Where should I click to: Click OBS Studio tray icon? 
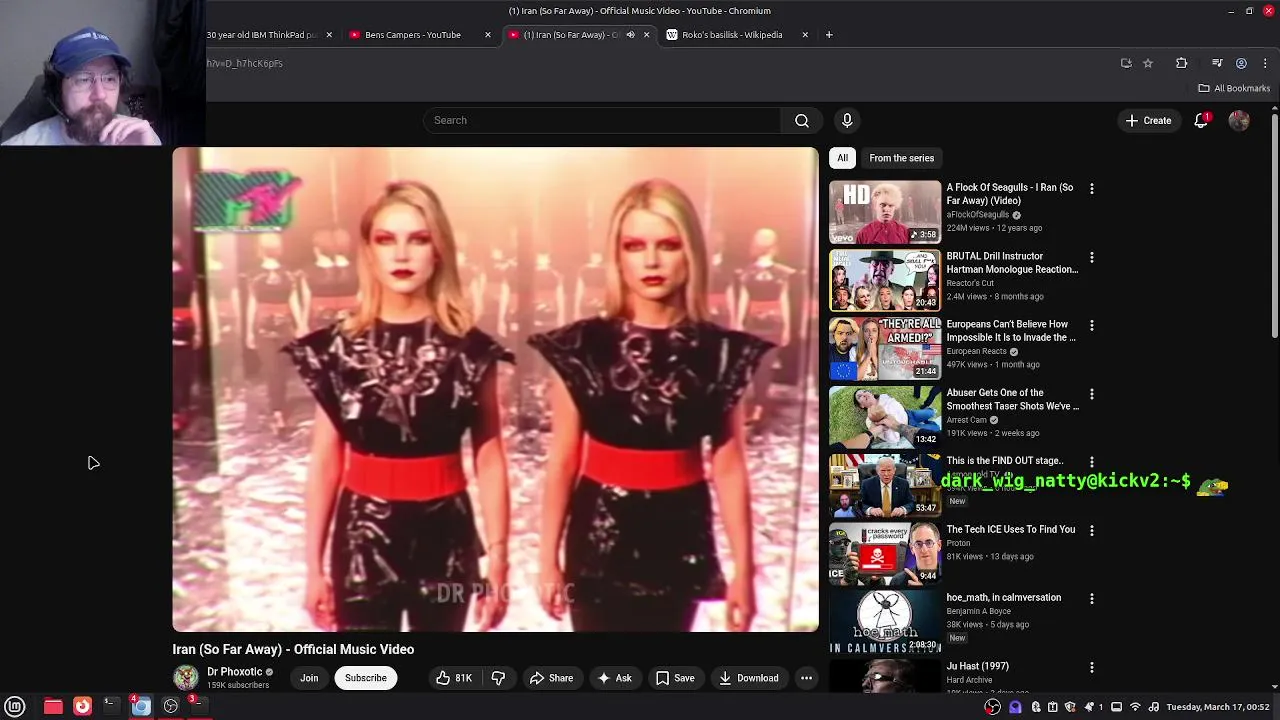click(992, 707)
